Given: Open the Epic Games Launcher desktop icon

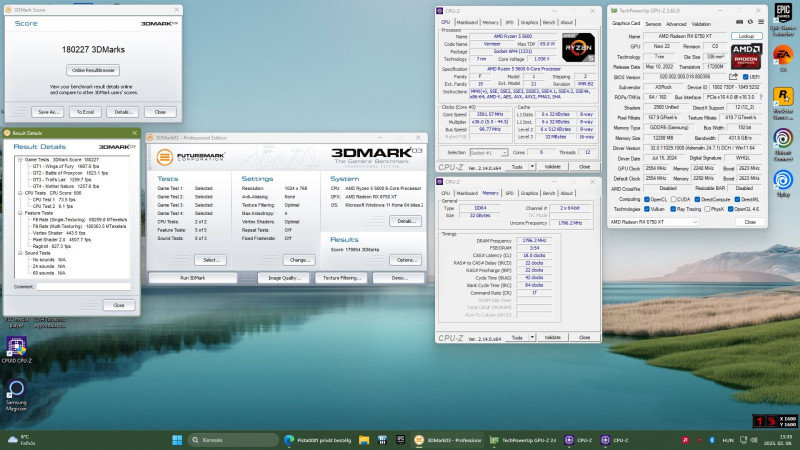Looking at the screenshot, I should [783, 18].
